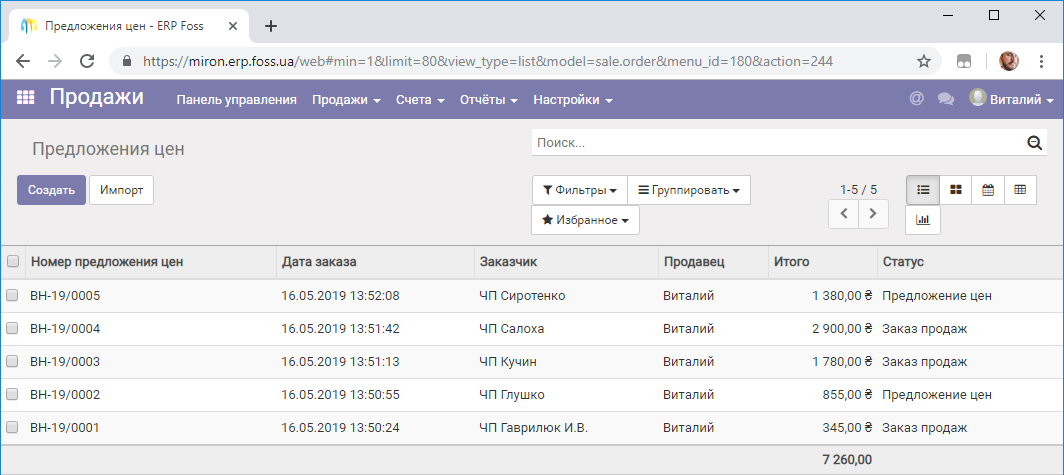Expand the Группировать dropdown
This screenshot has height=475, width=1064.
click(x=689, y=190)
